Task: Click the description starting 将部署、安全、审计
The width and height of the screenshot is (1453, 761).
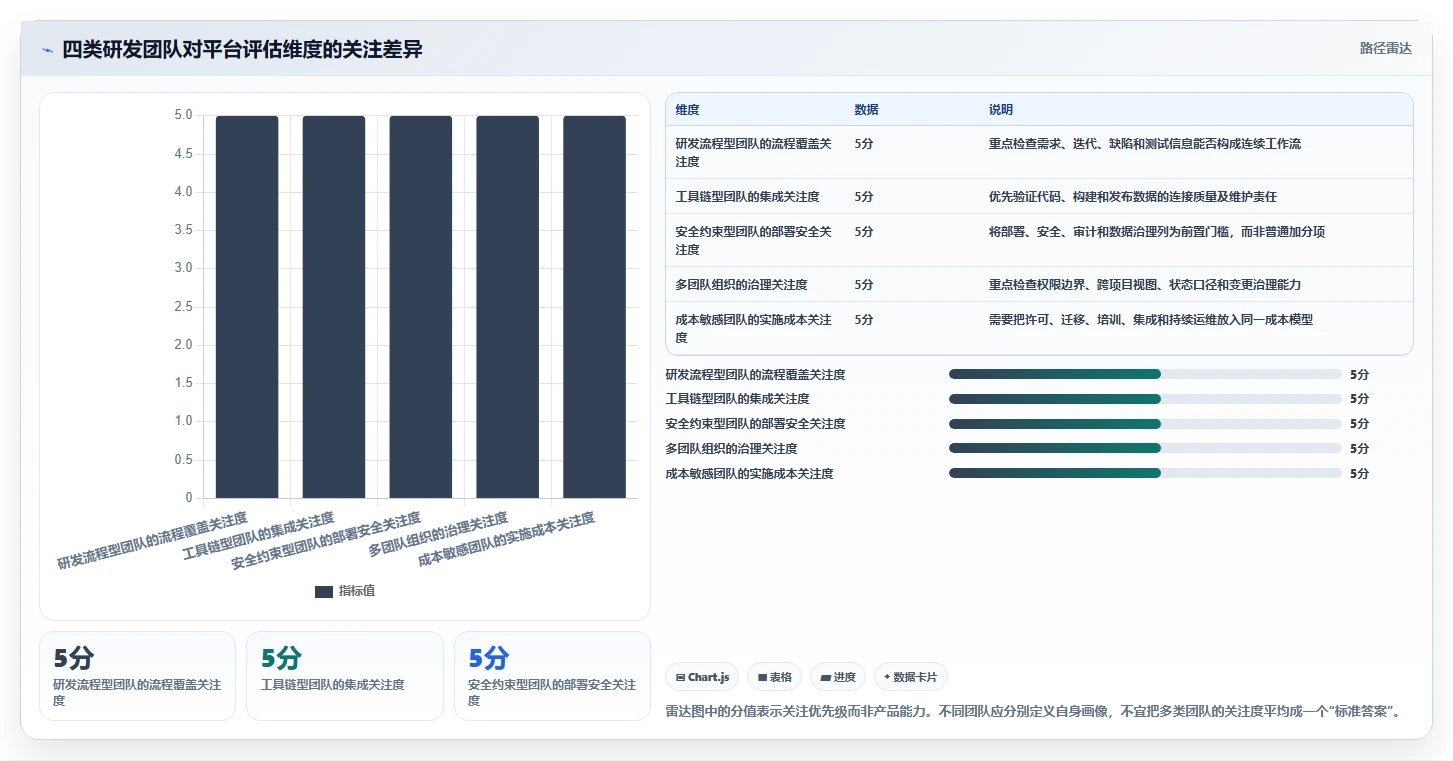Action: tap(1157, 232)
